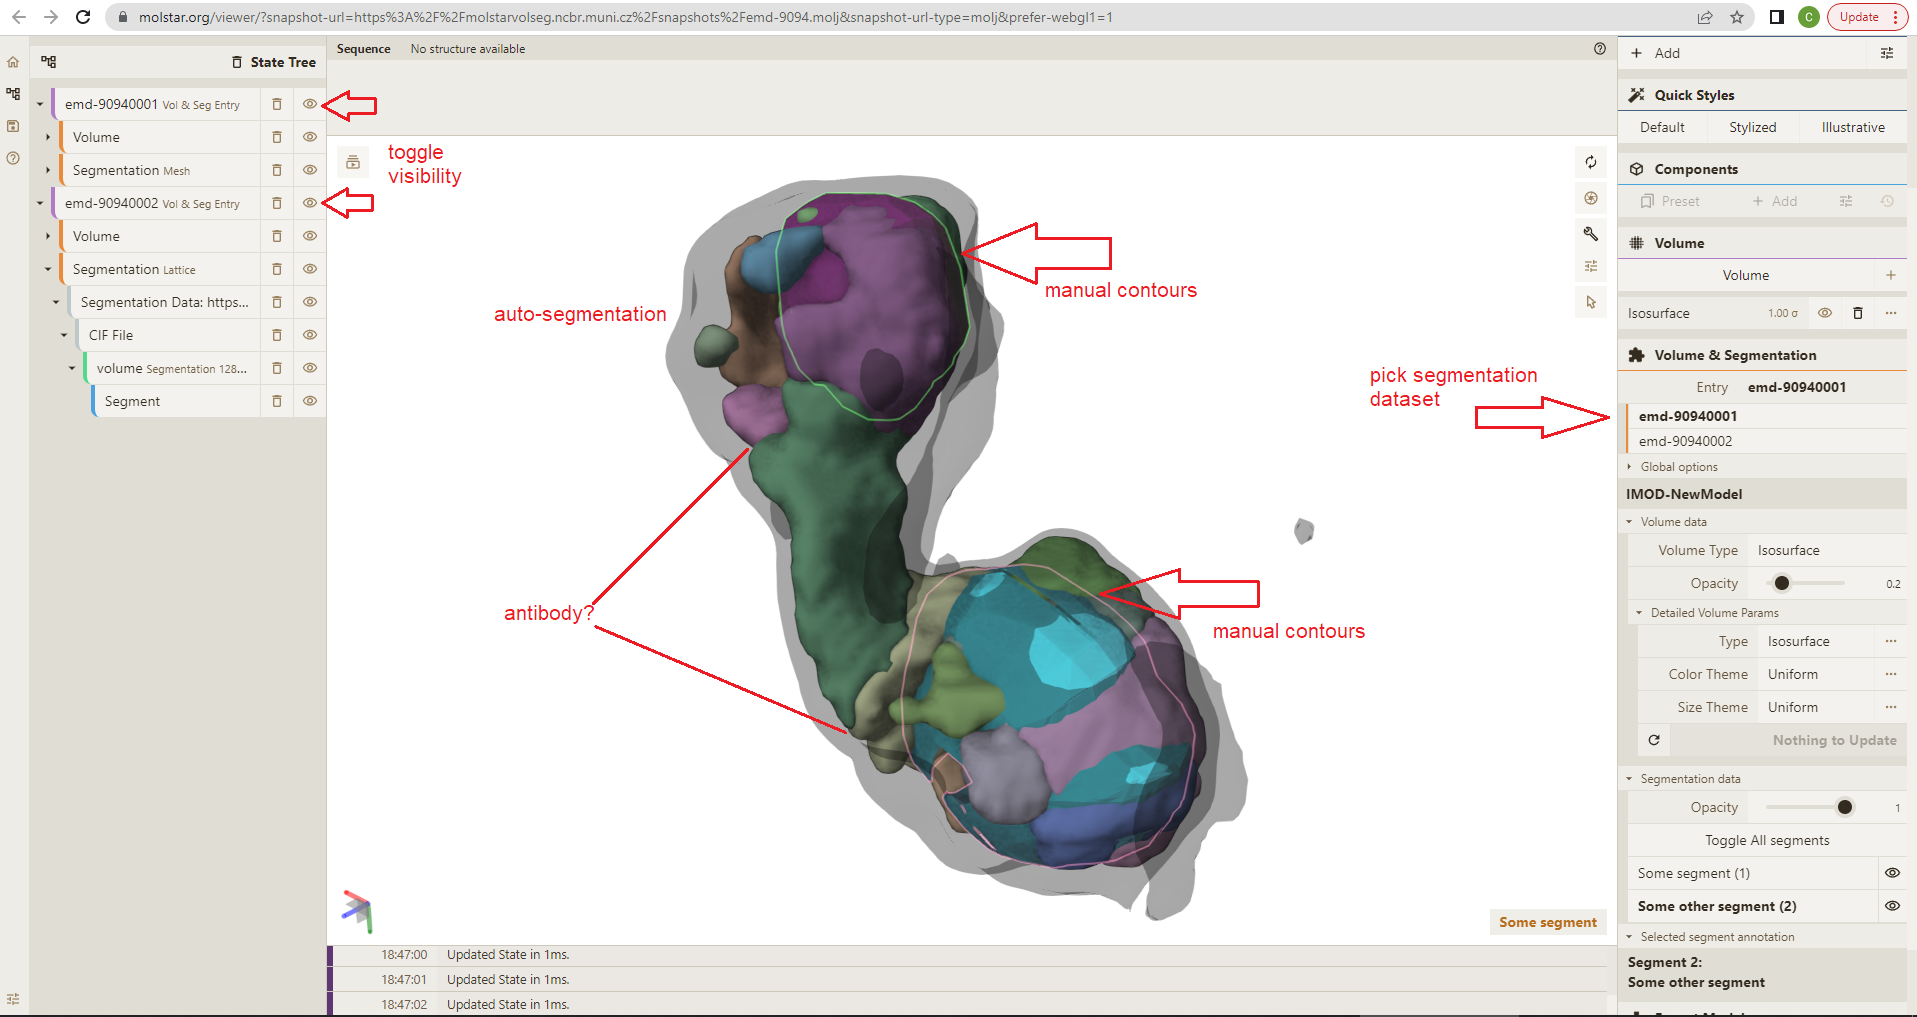Delete the Segmentation Mesh node
This screenshot has height=1017, width=1917.
277,170
